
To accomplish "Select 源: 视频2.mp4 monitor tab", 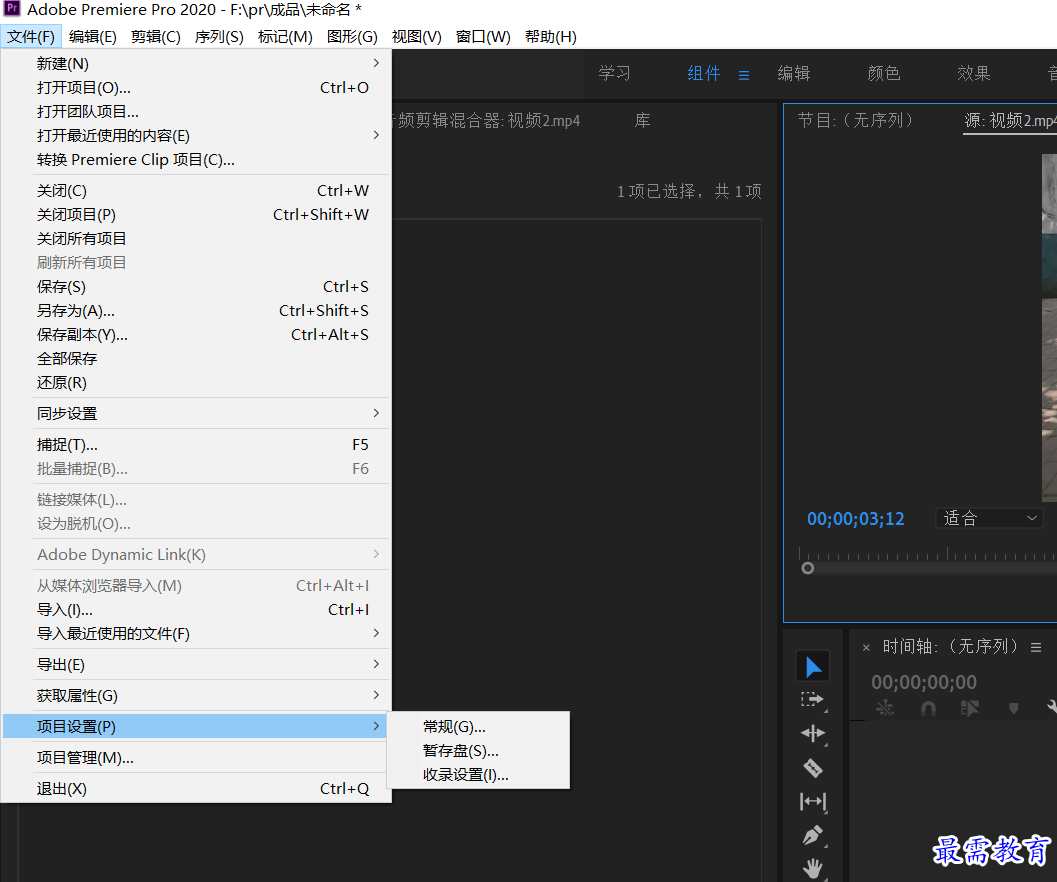I will [1010, 121].
